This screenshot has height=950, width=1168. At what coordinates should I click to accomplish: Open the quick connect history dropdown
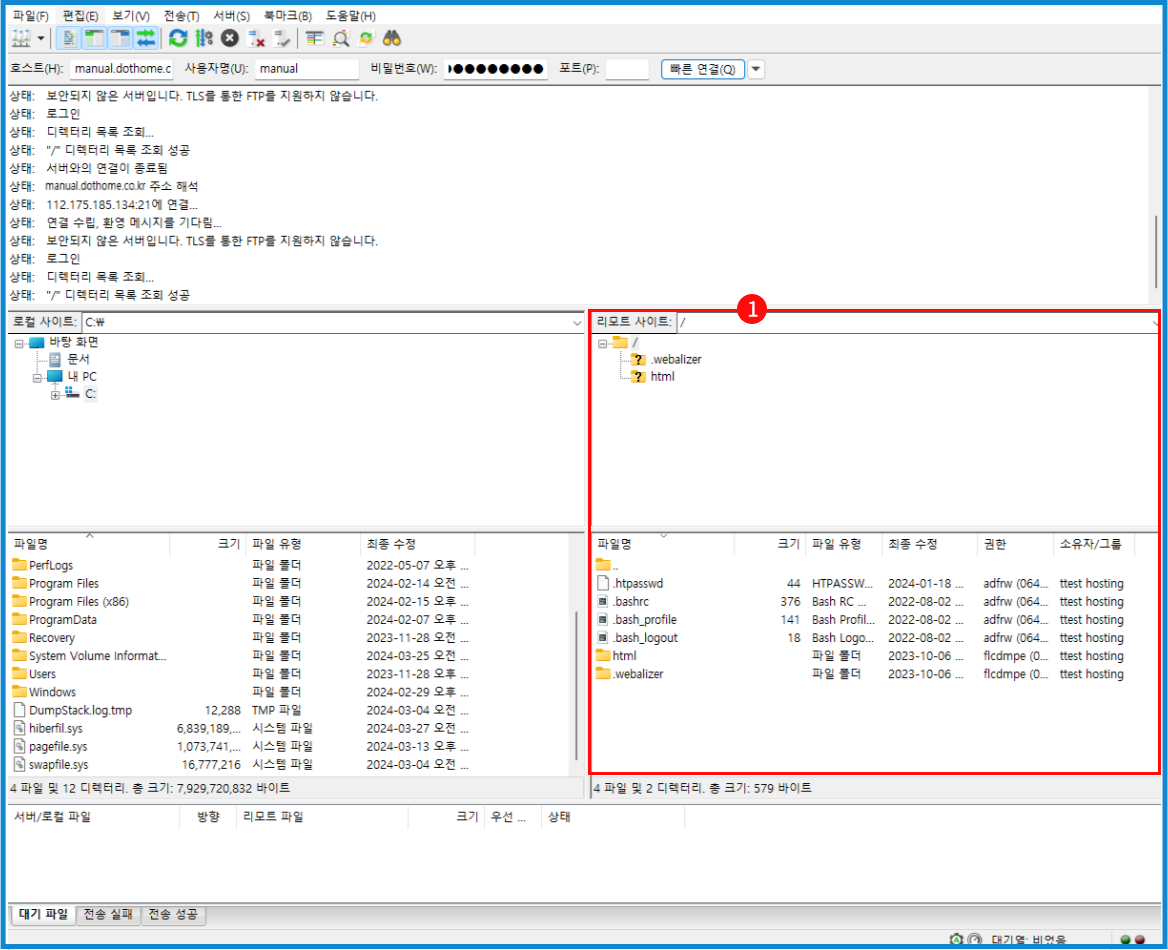(x=756, y=69)
